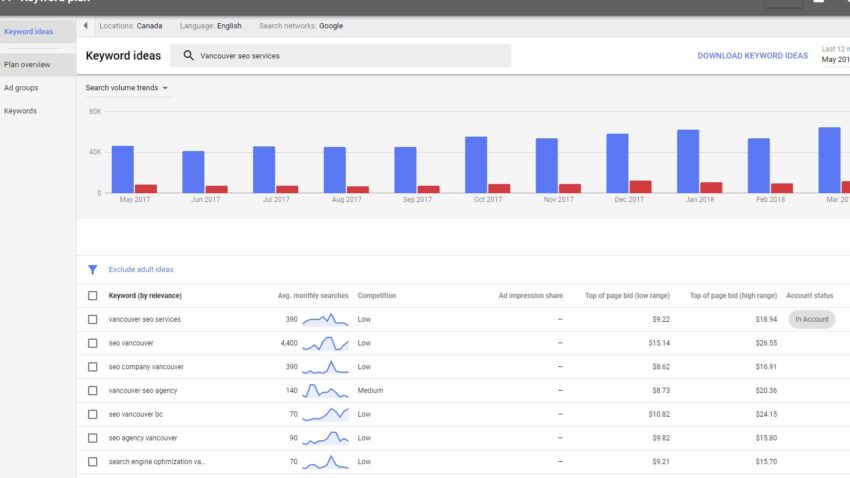Screen dimensions: 850x478
Task: Click the '$26.55' high range bid
Action: point(766,343)
